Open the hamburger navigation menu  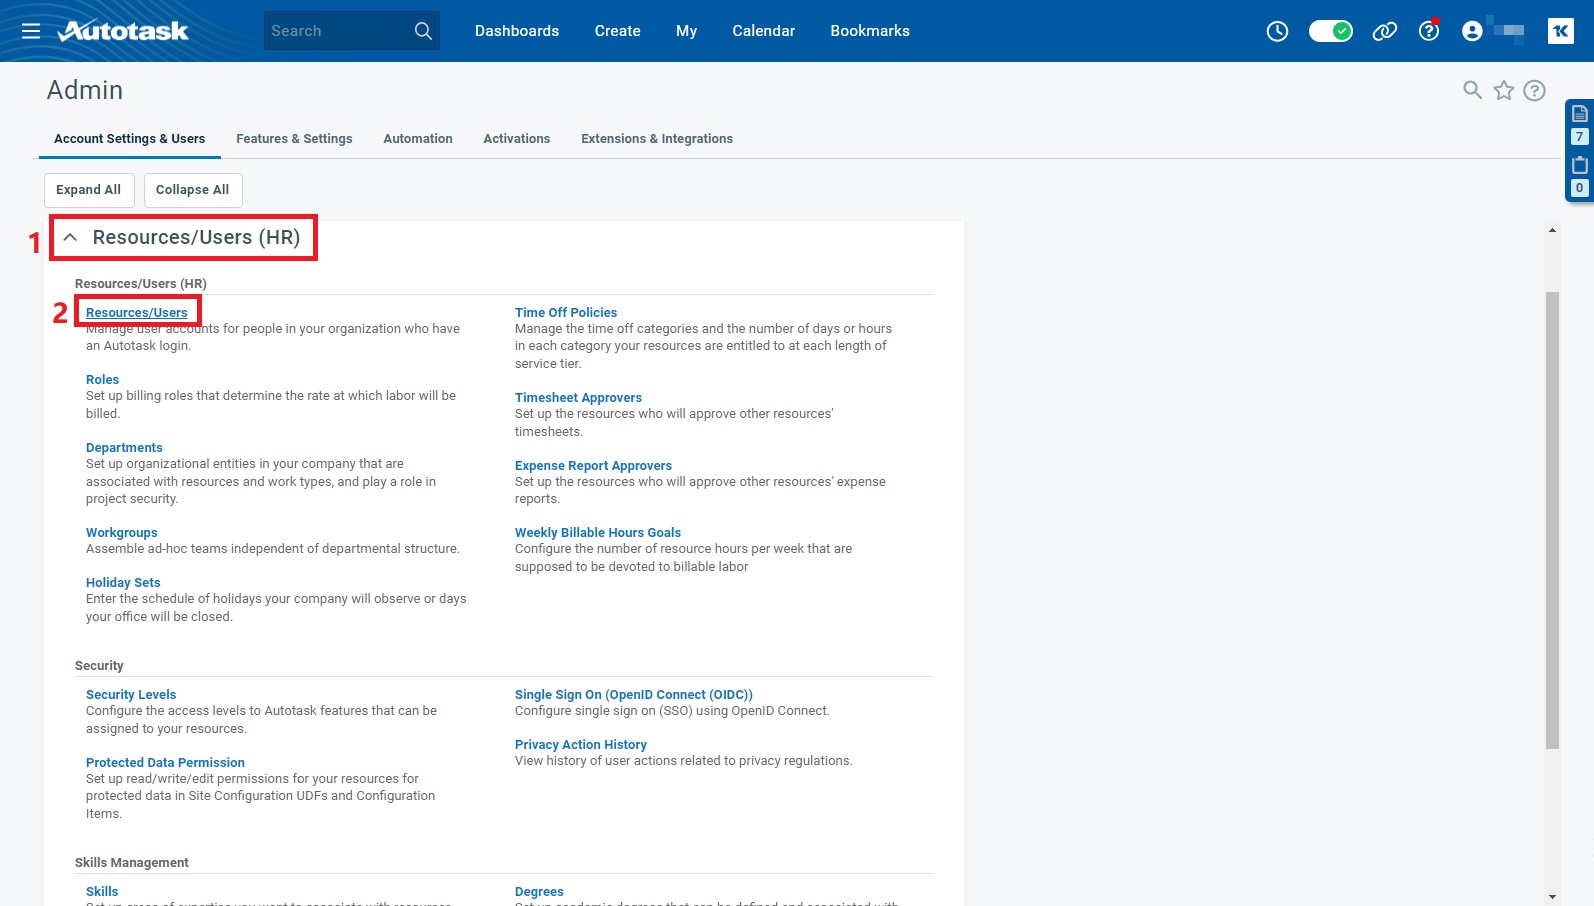click(x=31, y=31)
